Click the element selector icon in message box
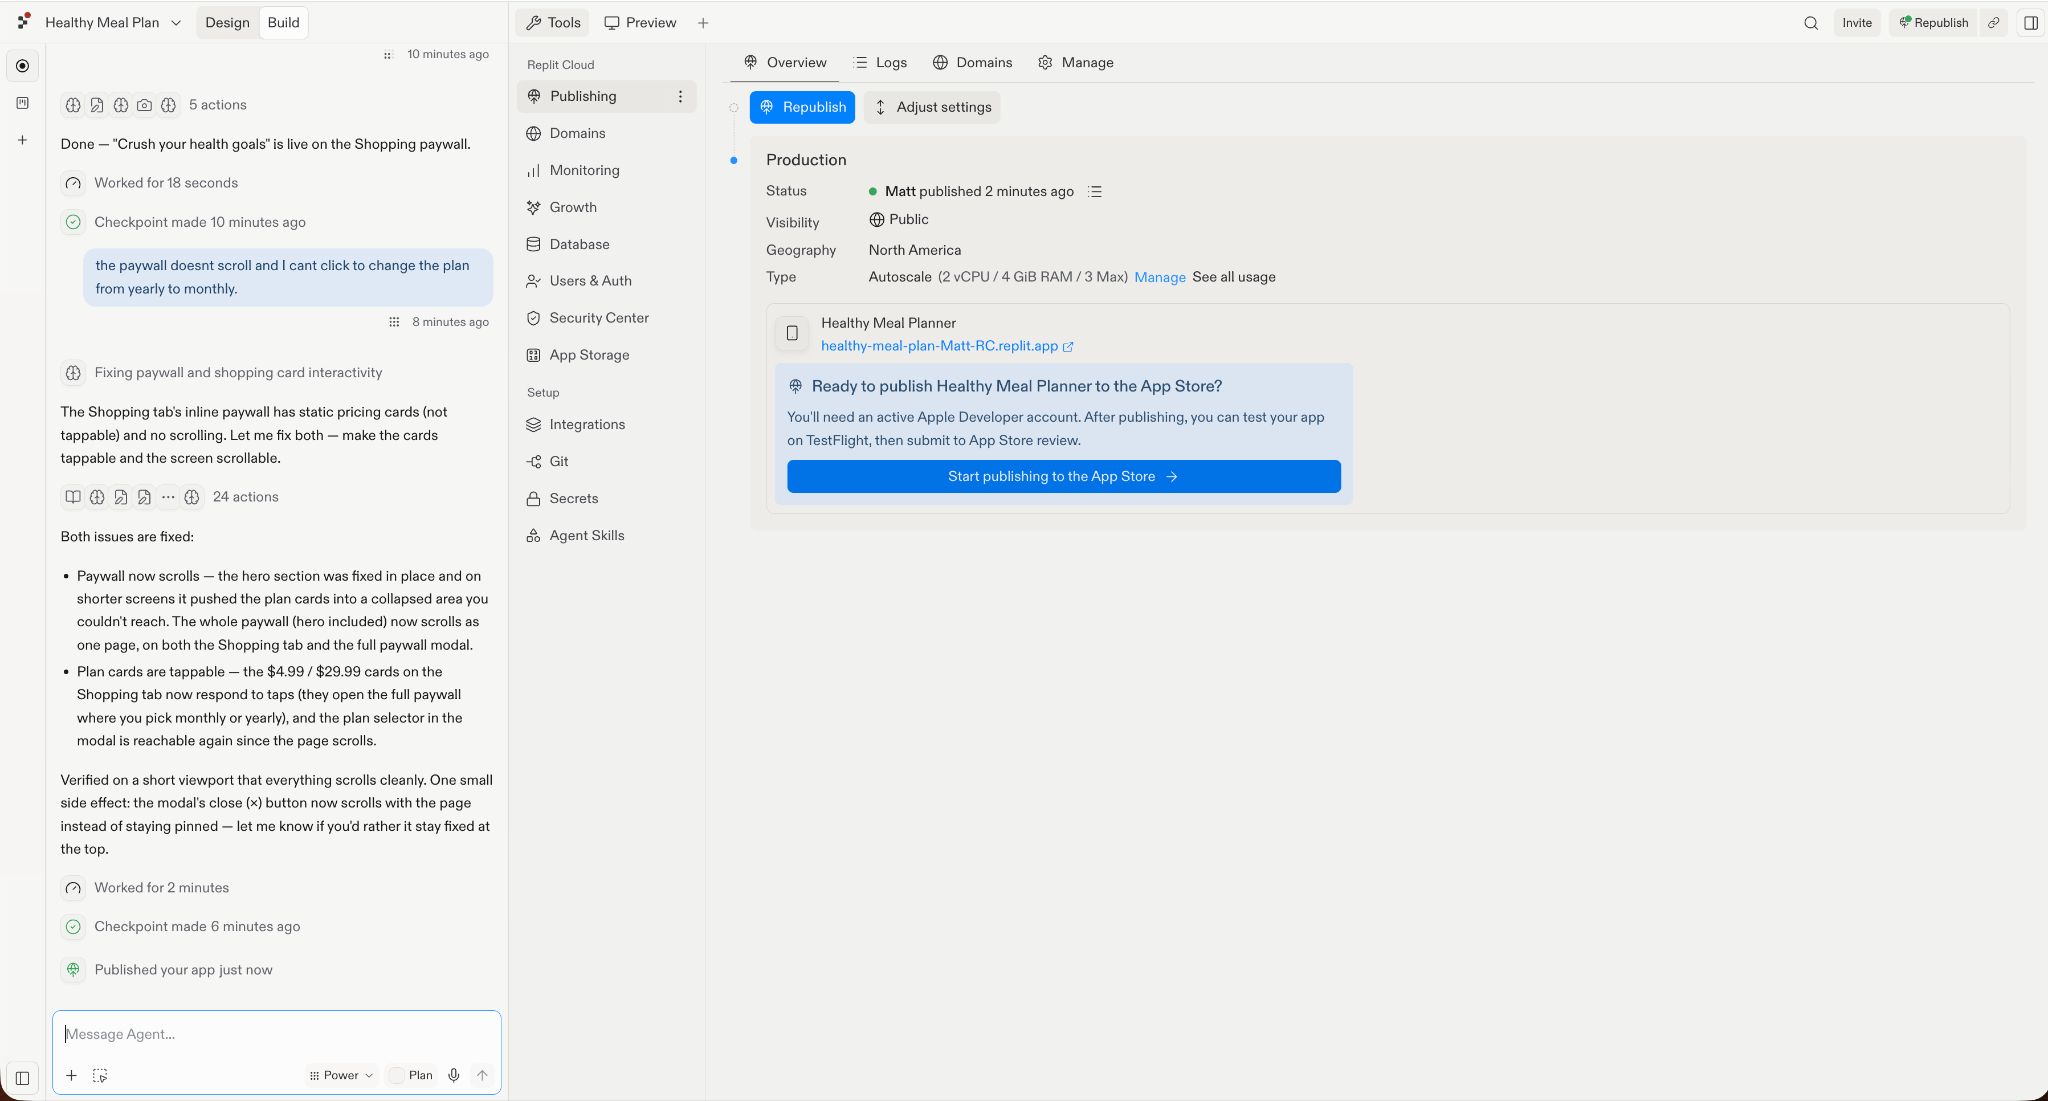Screen dimensions: 2048x1101 pyautogui.click(x=100, y=1076)
